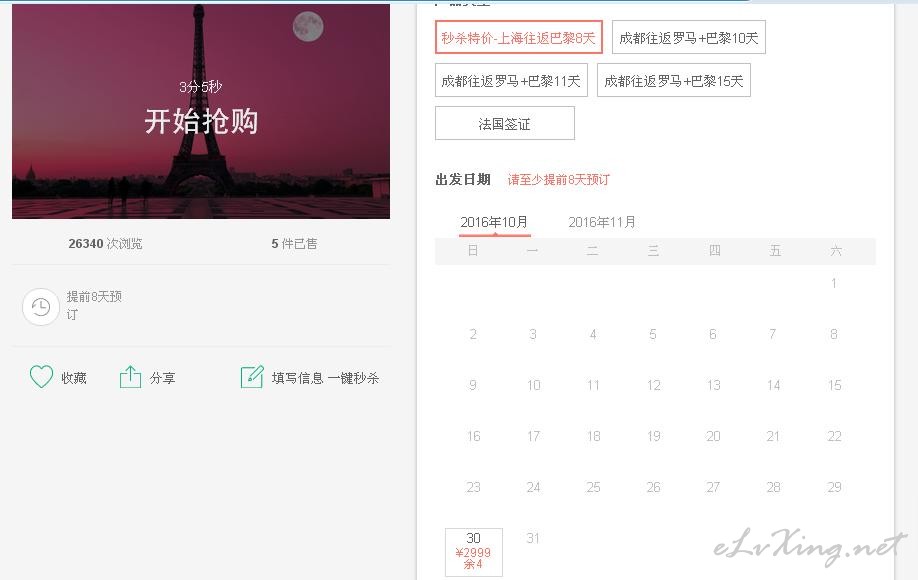
Task: Click calendar date 12
Action: (654, 385)
